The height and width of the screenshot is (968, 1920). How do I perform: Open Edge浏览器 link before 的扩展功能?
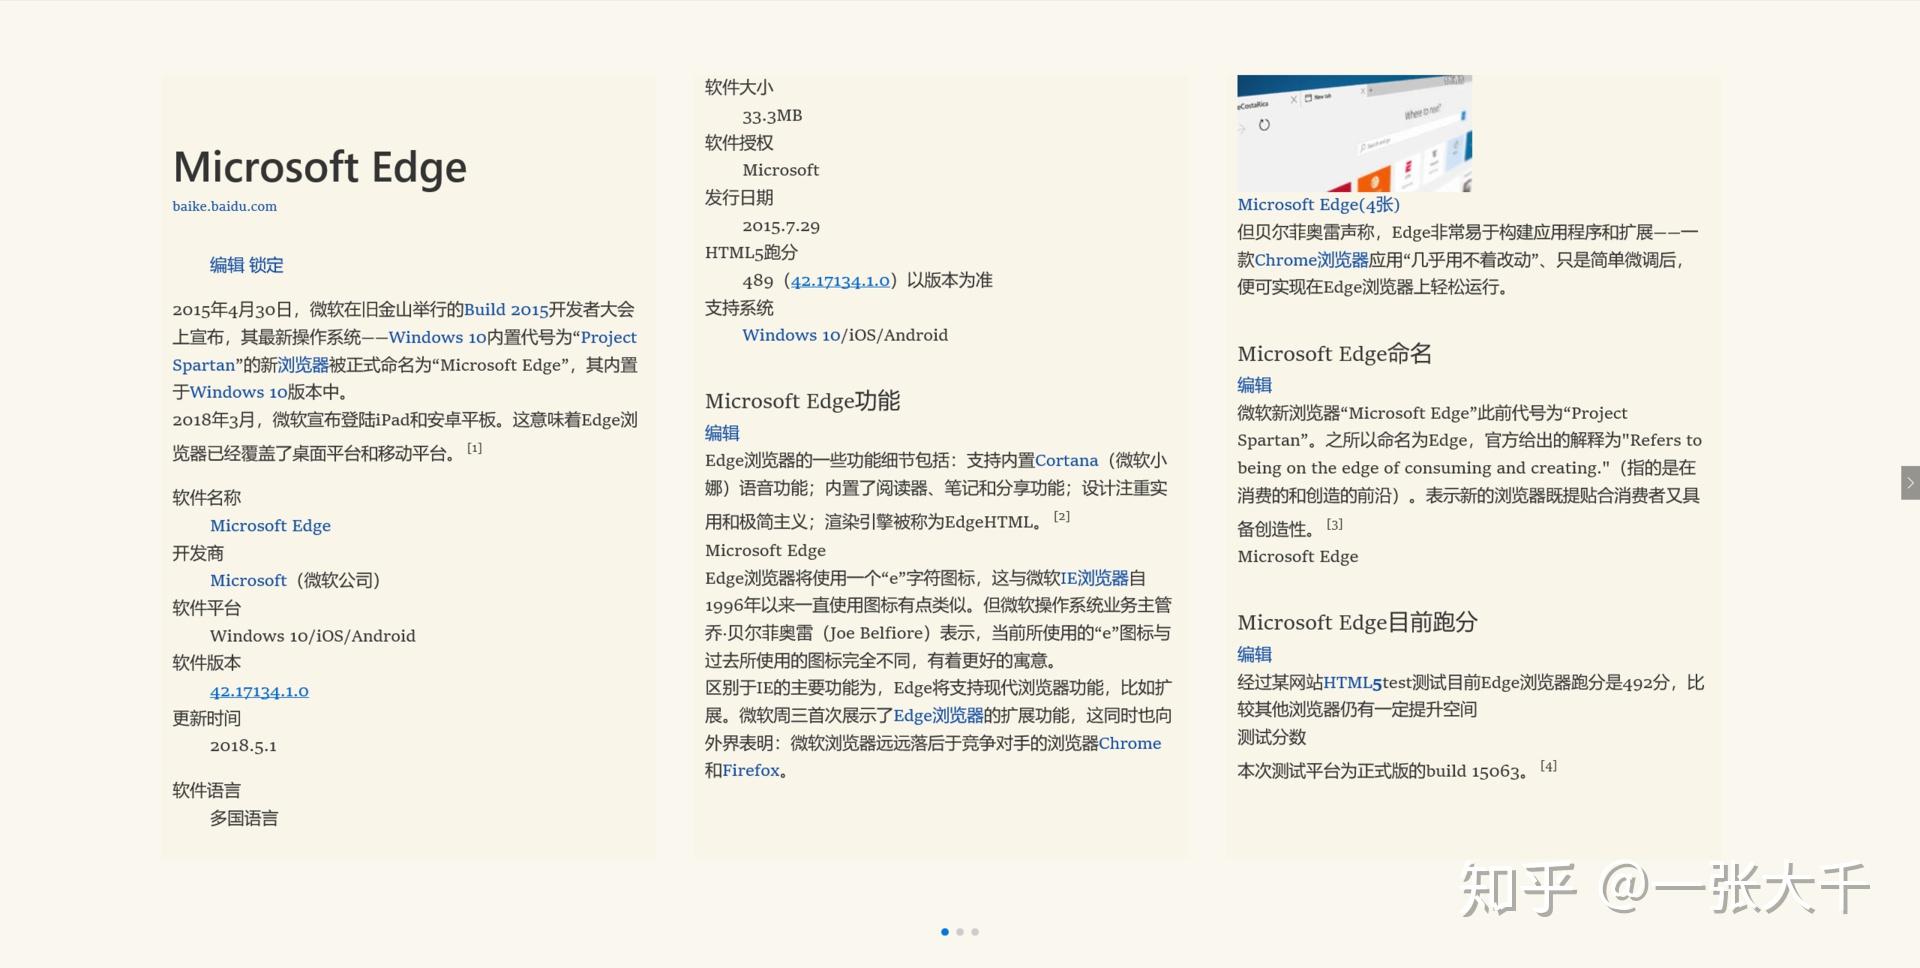tap(938, 716)
